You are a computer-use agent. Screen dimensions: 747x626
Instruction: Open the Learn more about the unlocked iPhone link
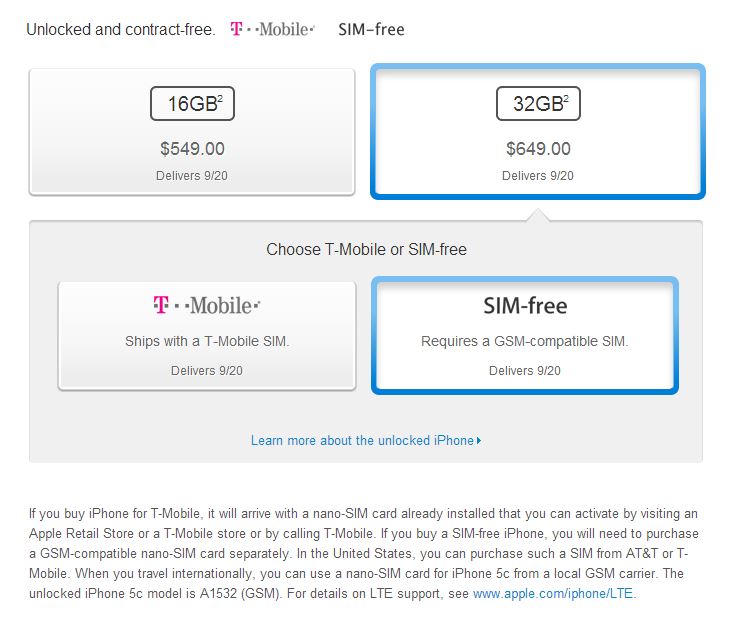[362, 440]
